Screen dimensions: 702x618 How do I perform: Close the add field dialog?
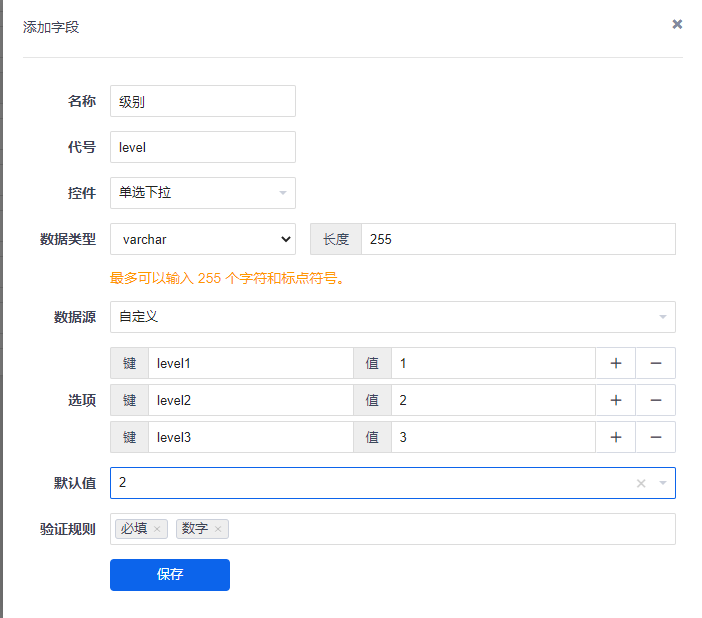[x=677, y=24]
